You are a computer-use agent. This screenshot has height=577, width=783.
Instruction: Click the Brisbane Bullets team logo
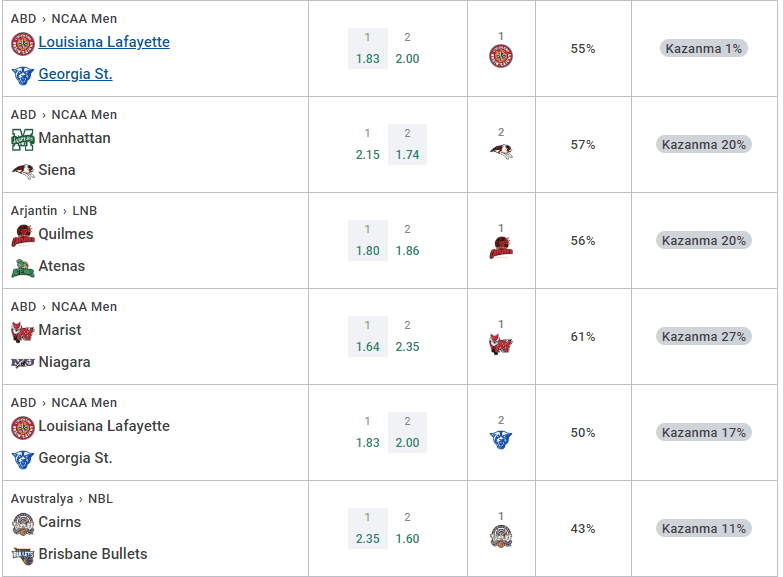click(x=22, y=555)
